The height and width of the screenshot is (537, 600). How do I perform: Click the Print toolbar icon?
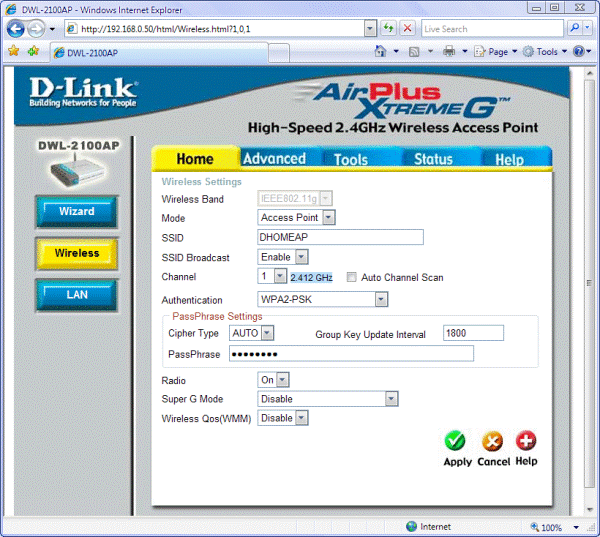coord(449,51)
